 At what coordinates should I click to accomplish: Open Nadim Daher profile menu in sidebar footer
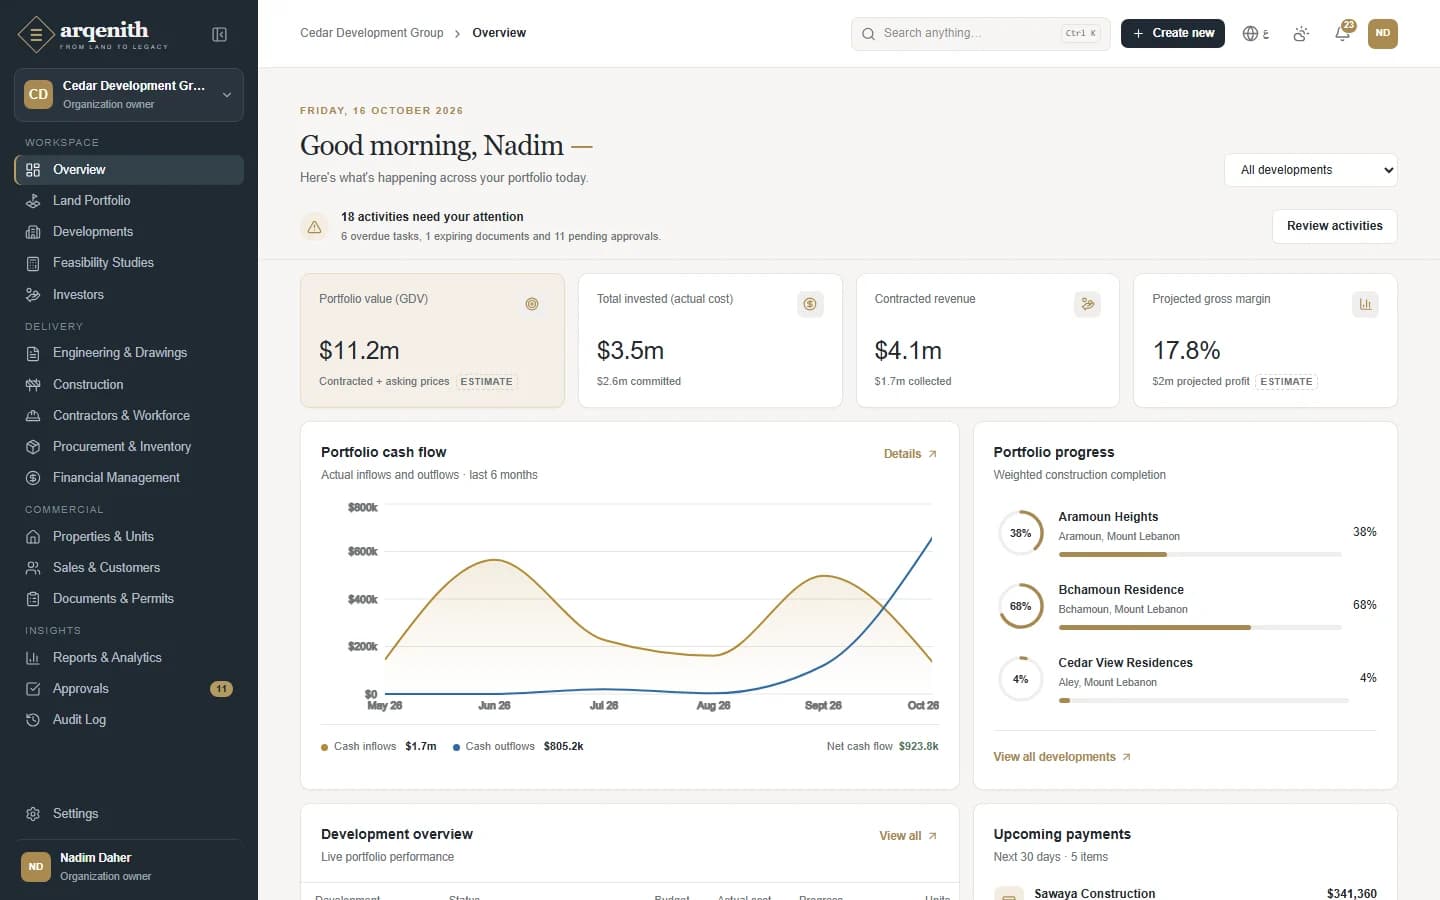[x=129, y=866]
